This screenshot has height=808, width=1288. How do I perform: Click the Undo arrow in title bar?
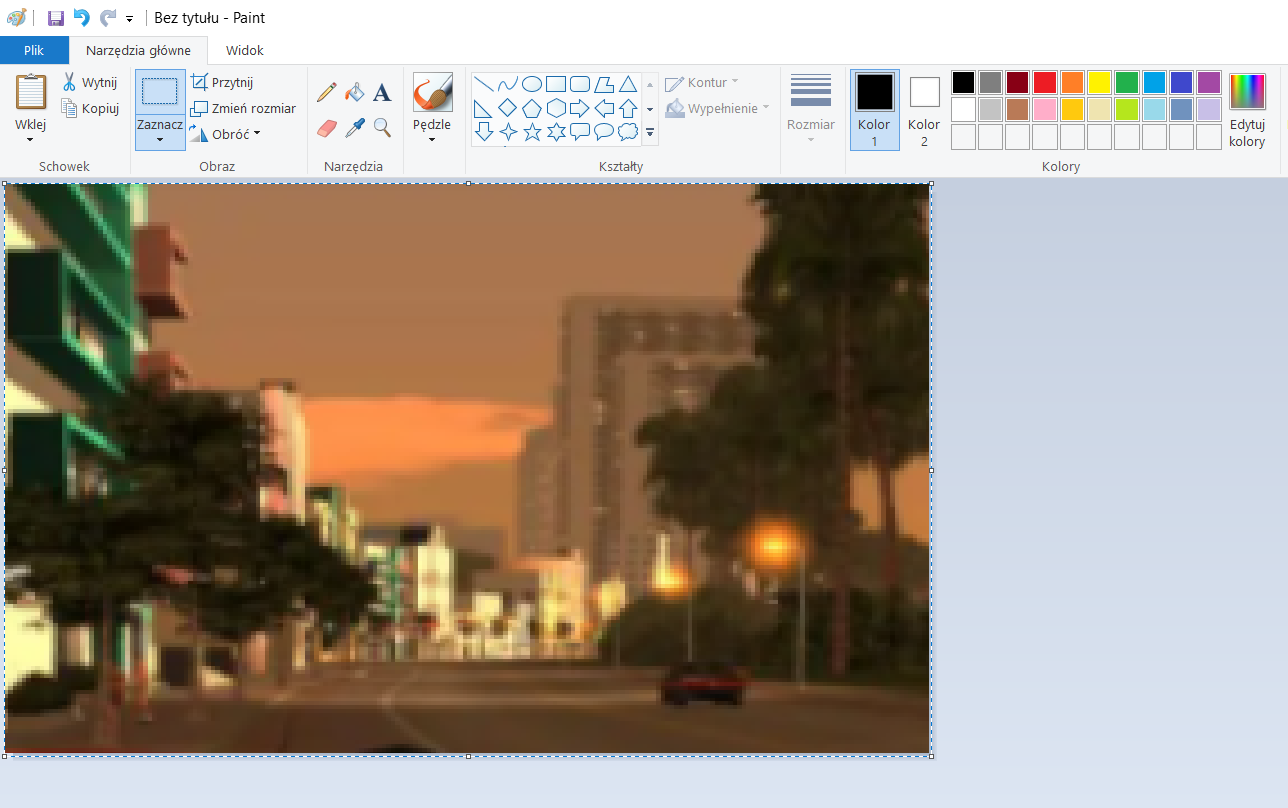coord(82,18)
